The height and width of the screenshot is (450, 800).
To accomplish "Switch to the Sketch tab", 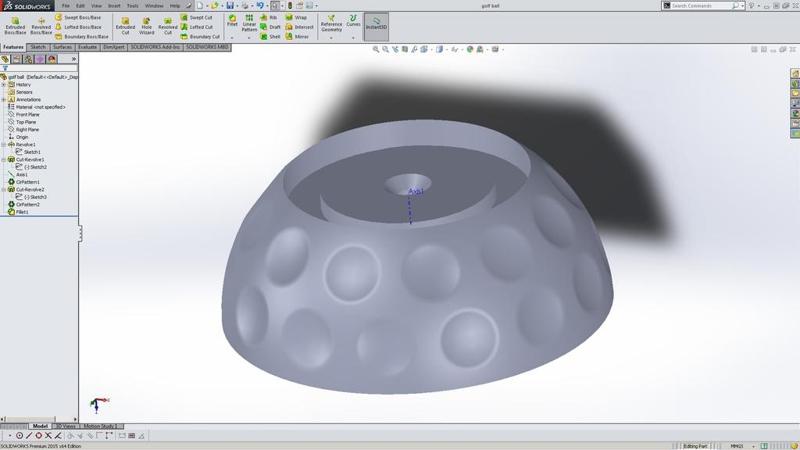I will [x=38, y=47].
